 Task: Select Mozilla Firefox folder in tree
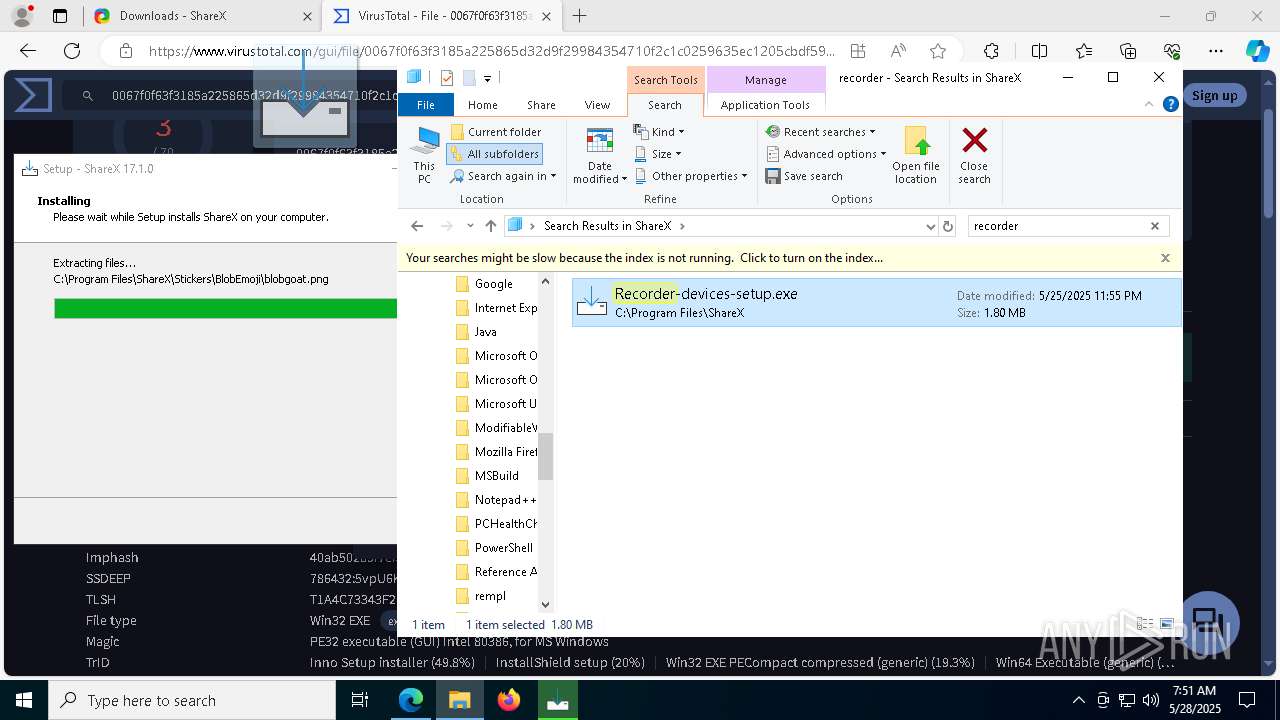pyautogui.click(x=505, y=452)
